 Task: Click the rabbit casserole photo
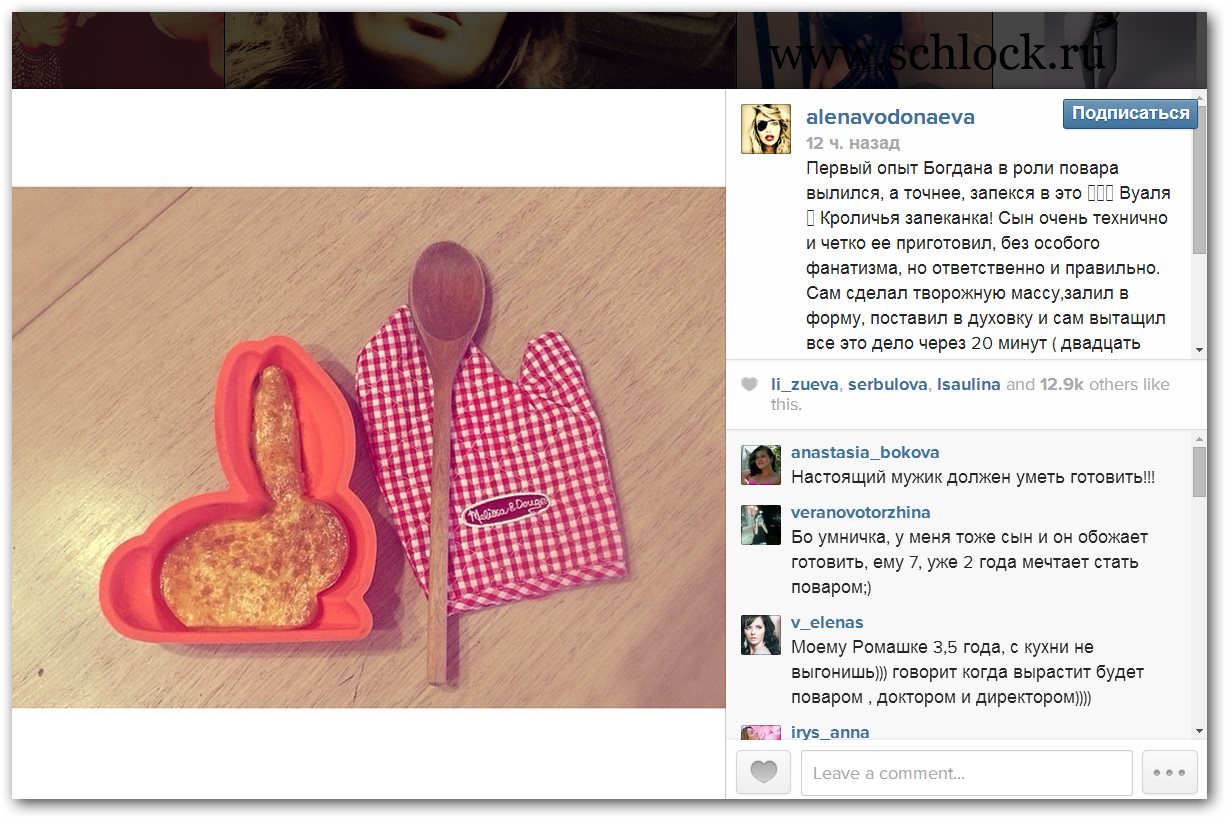click(368, 447)
